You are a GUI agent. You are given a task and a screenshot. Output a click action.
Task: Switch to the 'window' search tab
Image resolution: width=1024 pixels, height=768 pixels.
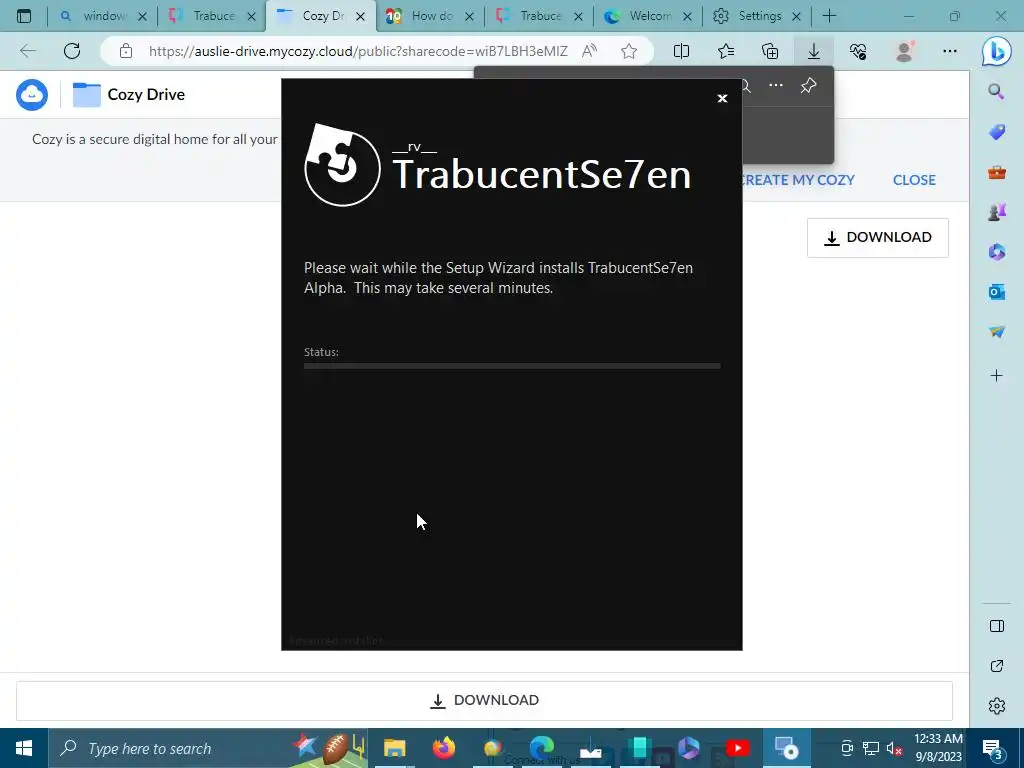[103, 16]
